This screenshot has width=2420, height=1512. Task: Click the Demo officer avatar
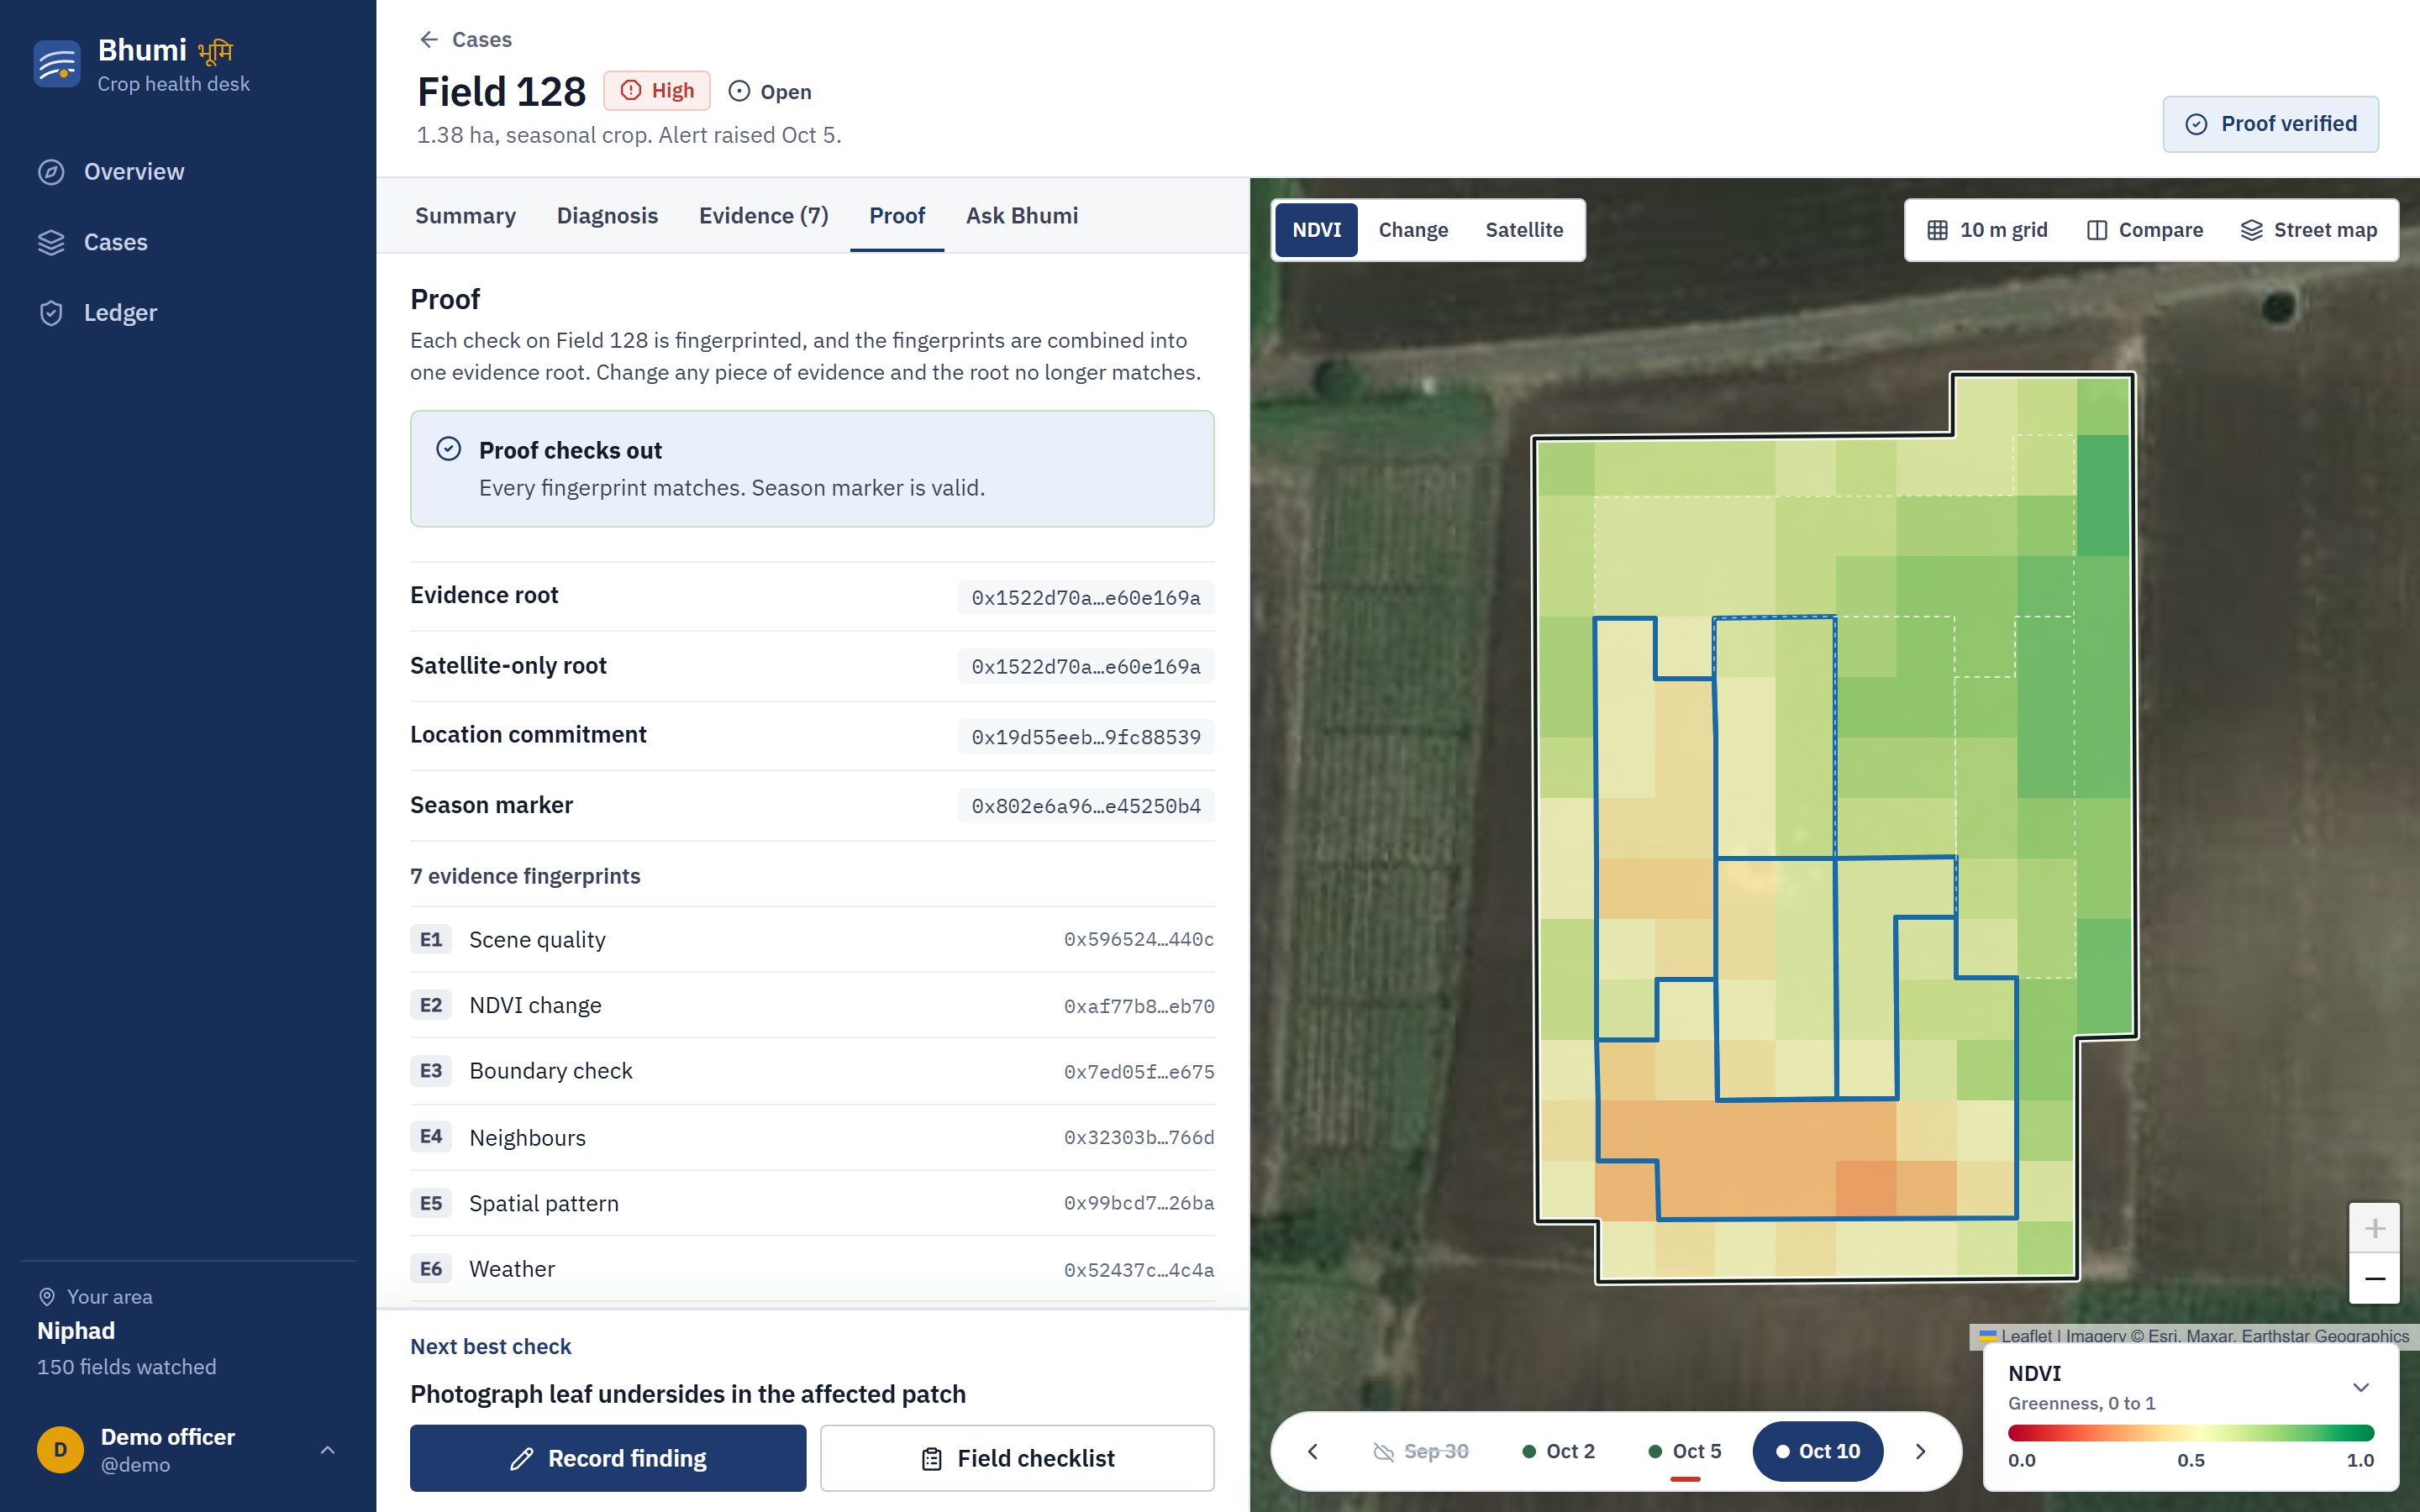[60, 1450]
